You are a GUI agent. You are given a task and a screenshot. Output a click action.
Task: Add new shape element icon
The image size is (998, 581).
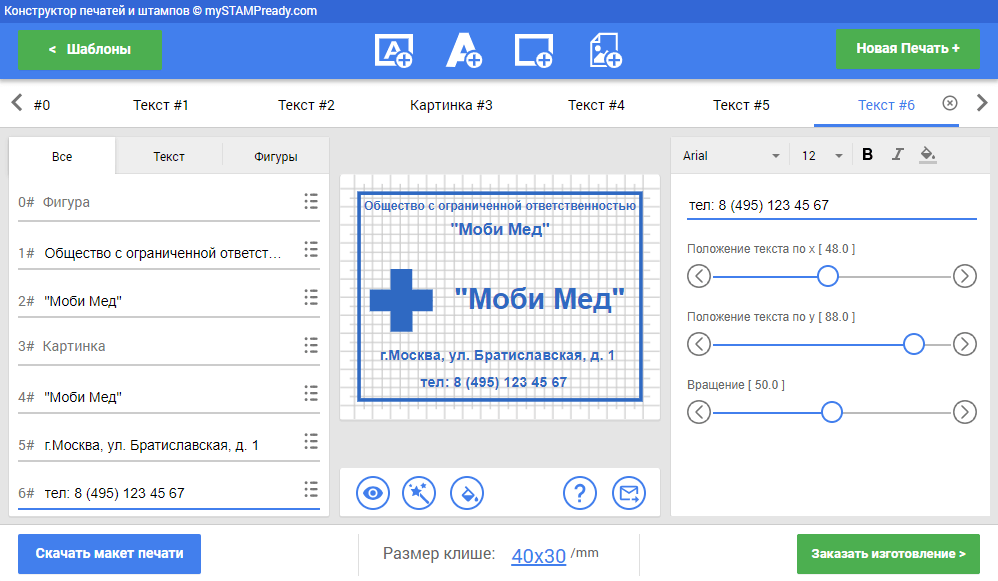pos(533,50)
